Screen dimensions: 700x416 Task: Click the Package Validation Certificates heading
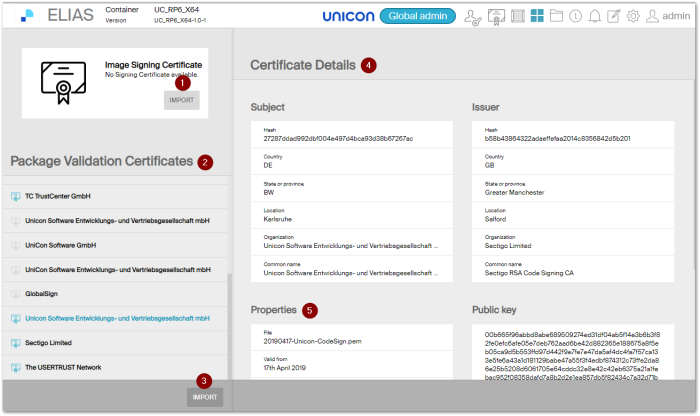(102, 161)
